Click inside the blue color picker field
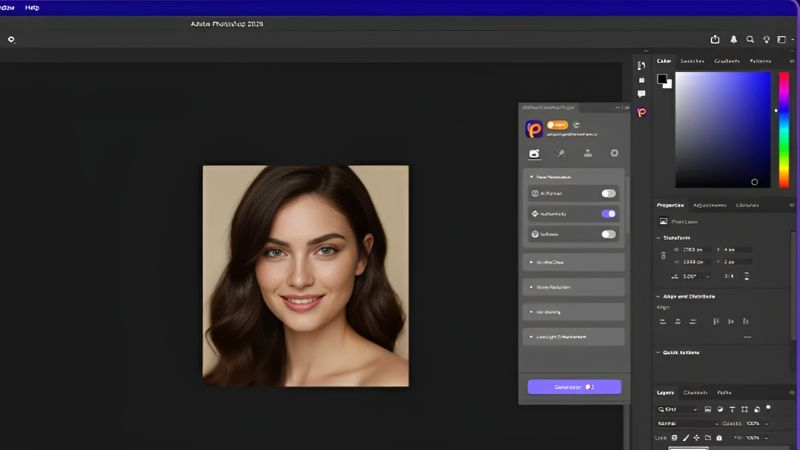This screenshot has width=800, height=450. (723, 130)
